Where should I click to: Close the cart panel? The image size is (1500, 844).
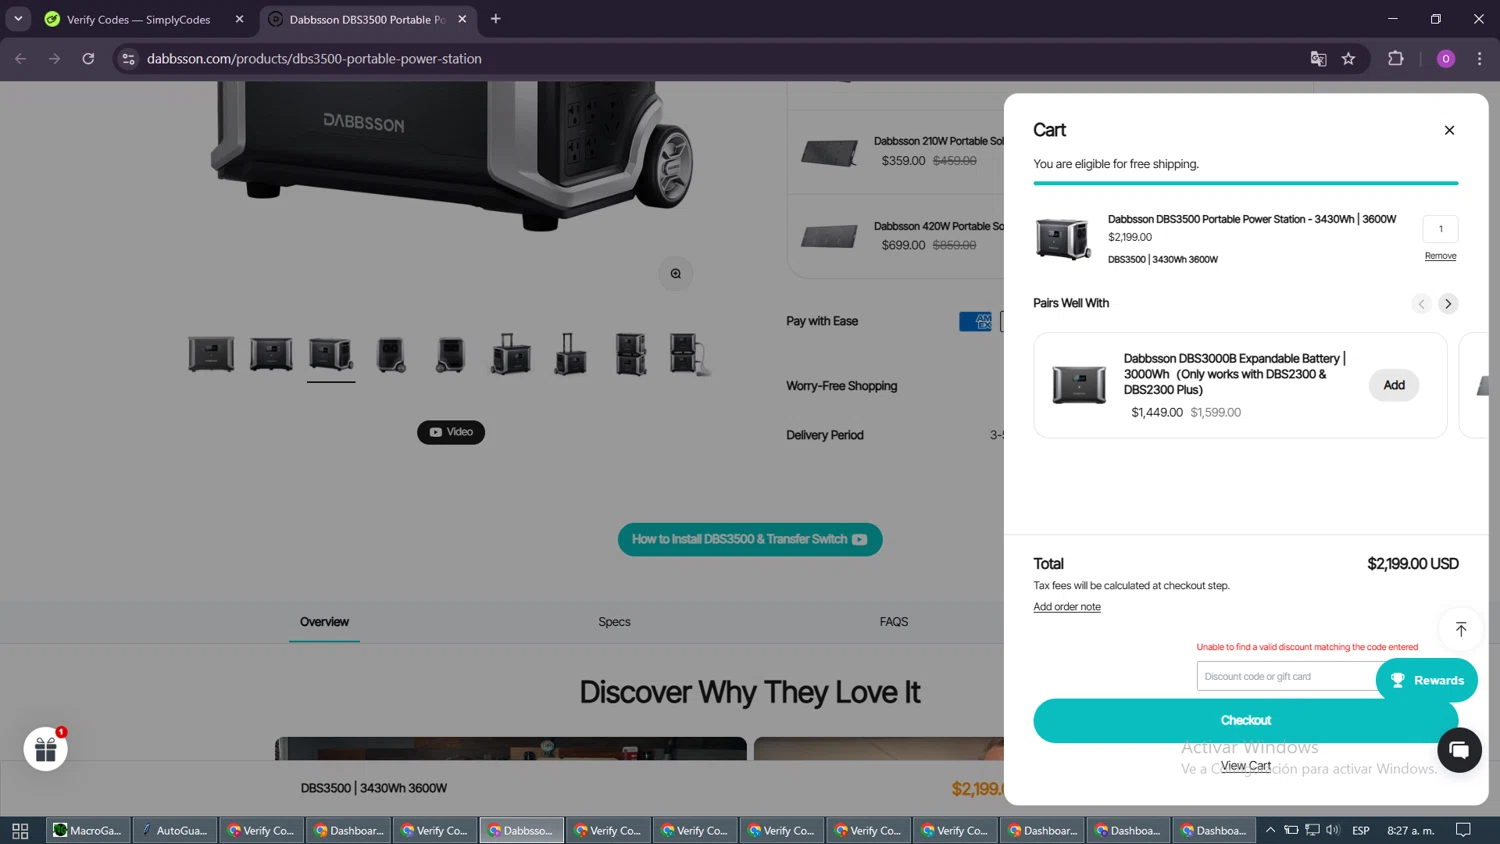tap(1449, 130)
